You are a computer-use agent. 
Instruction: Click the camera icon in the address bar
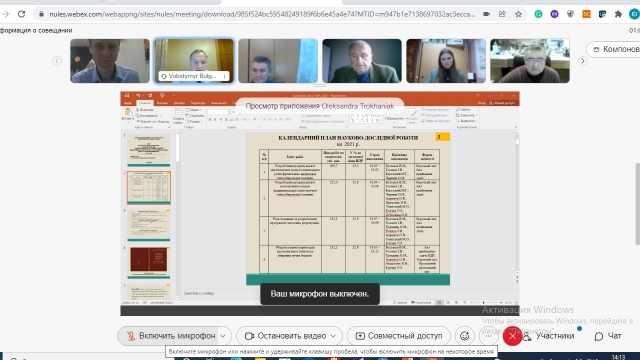point(486,14)
